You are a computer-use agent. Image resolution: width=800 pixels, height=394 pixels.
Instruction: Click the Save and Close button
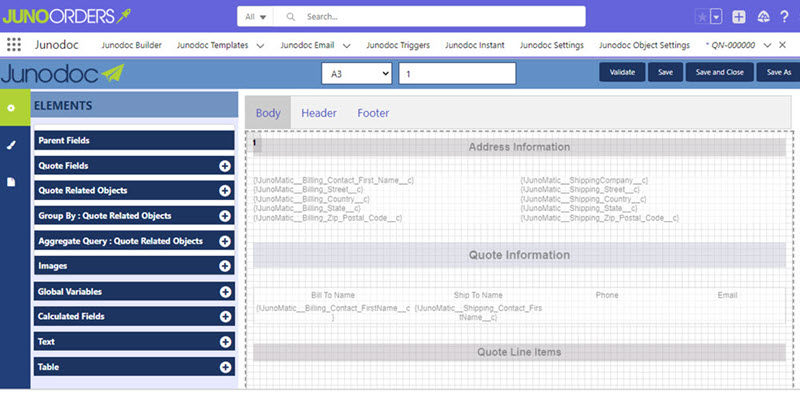[x=719, y=72]
